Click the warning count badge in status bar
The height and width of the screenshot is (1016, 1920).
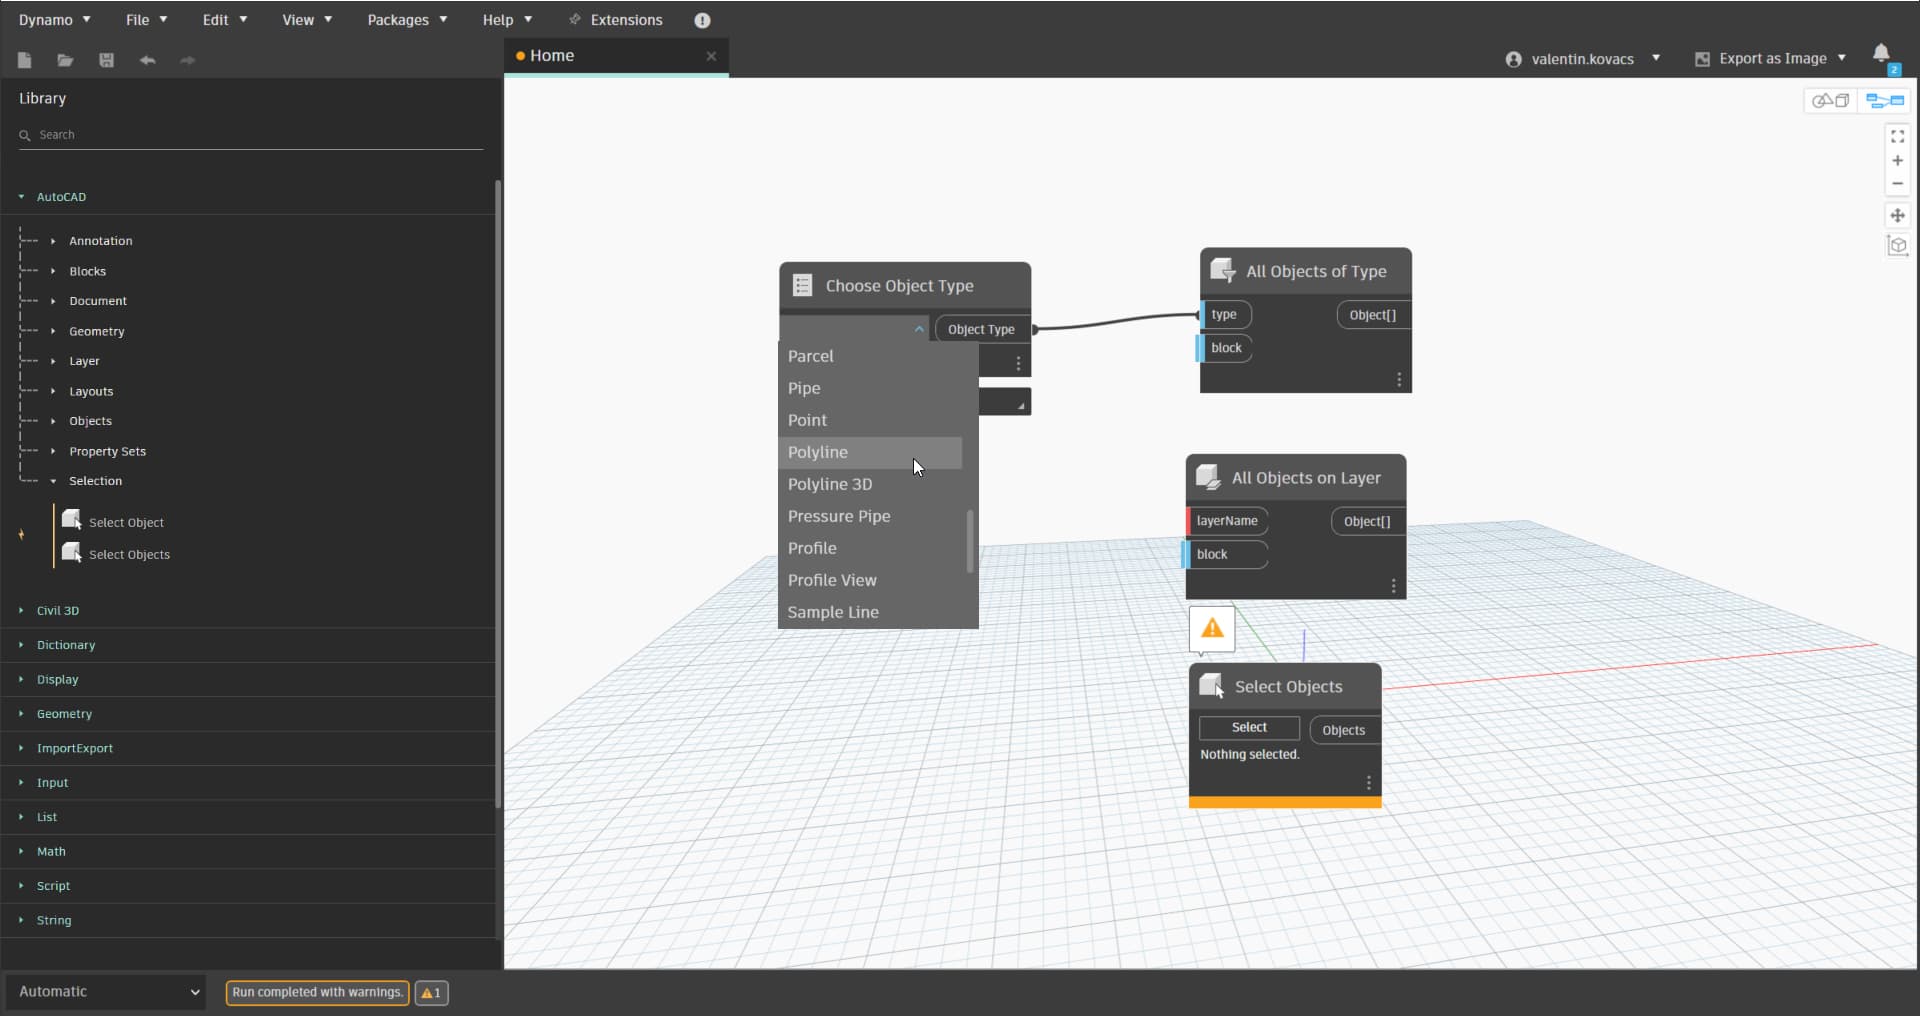coord(431,992)
